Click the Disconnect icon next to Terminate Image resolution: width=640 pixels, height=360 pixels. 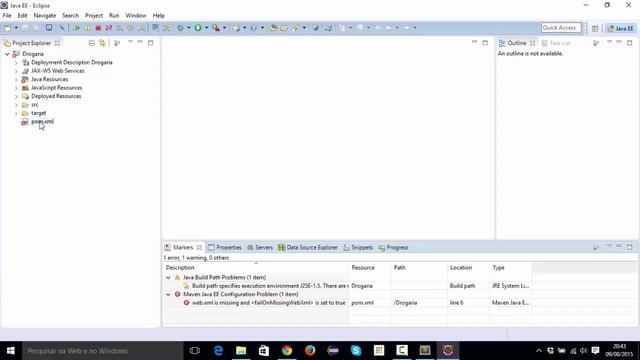(x=109, y=28)
